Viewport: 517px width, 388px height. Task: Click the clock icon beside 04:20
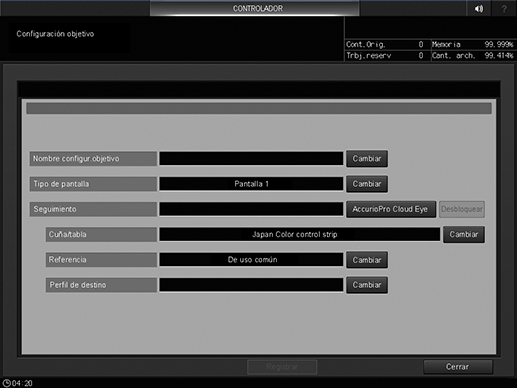(x=6, y=383)
